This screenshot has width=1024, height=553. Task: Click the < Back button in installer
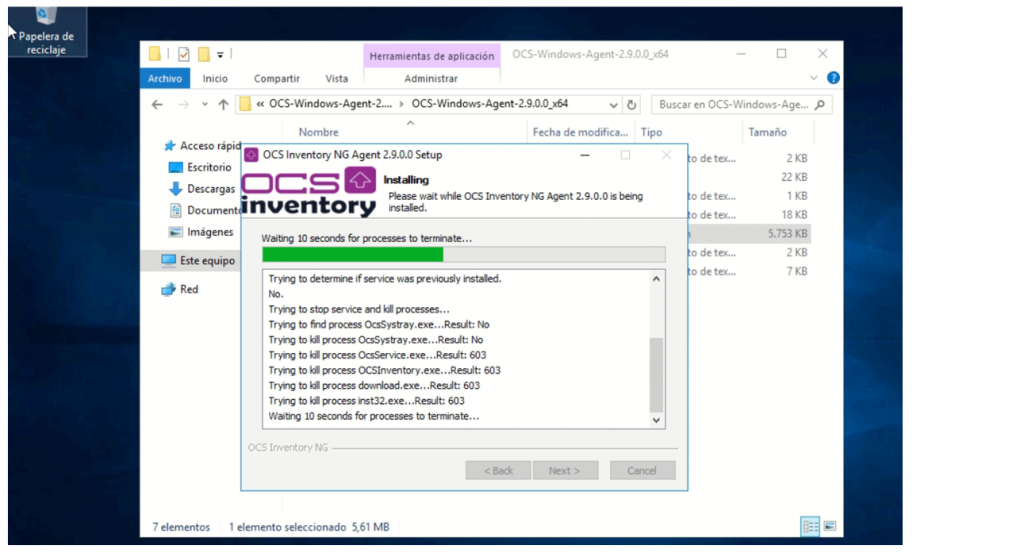[498, 471]
